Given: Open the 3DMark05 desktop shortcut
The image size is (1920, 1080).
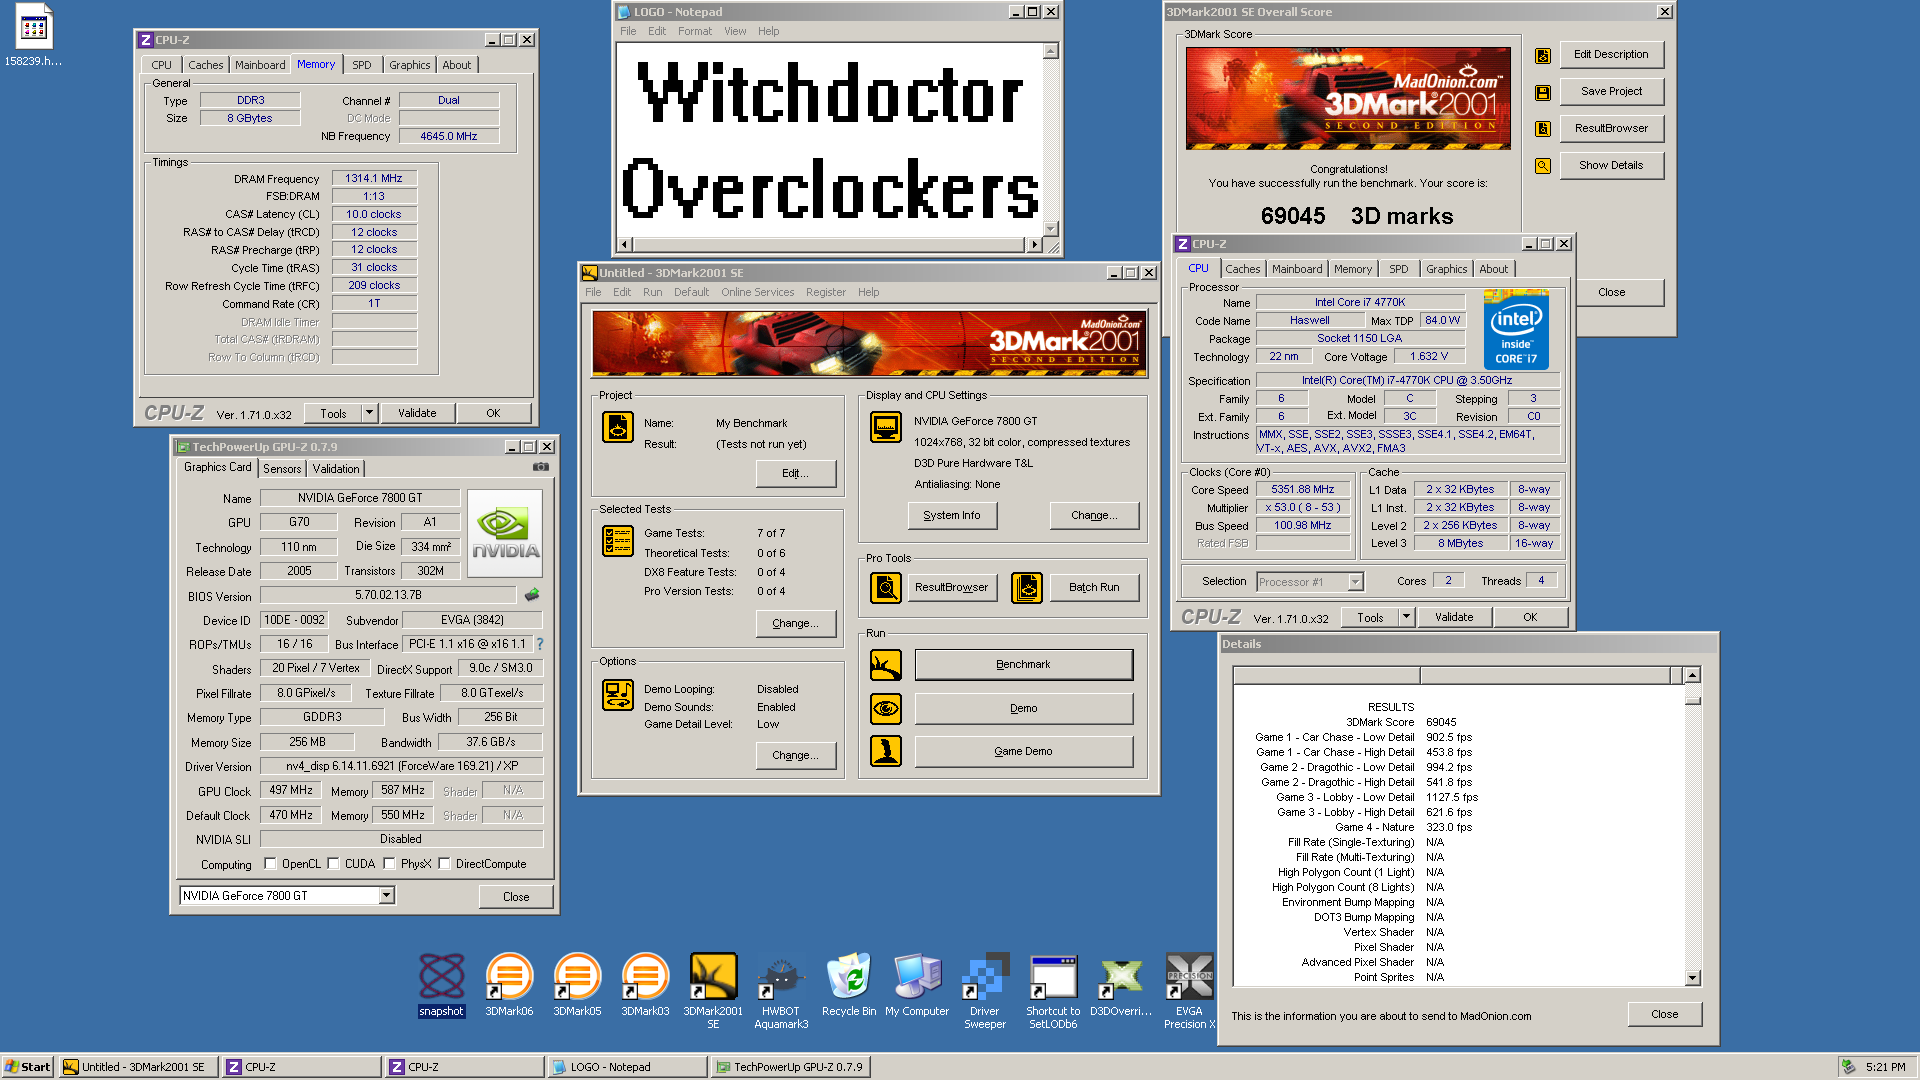Looking at the screenshot, I should tap(577, 984).
